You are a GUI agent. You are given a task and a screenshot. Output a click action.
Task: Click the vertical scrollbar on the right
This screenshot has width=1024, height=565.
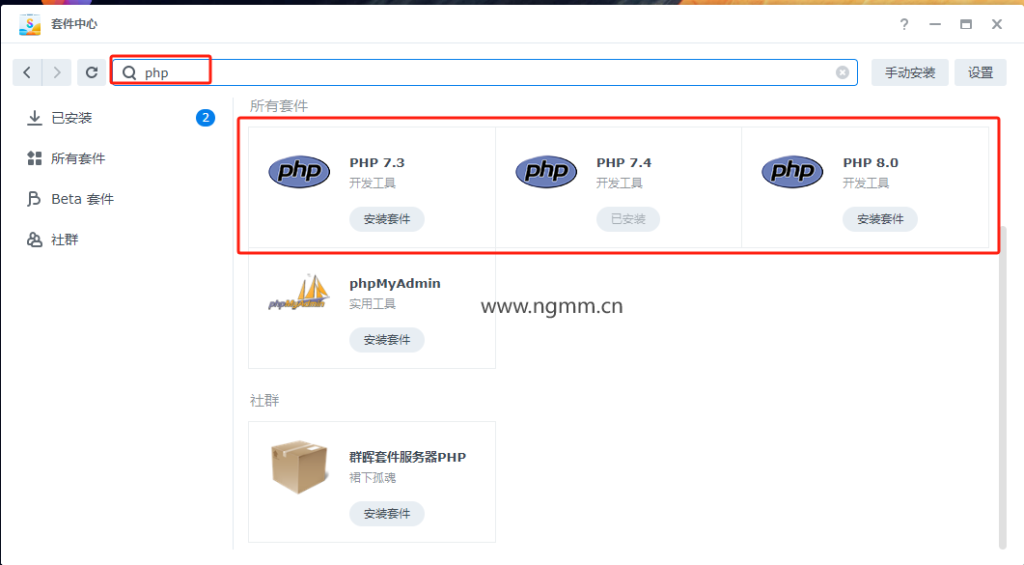tap(1002, 388)
